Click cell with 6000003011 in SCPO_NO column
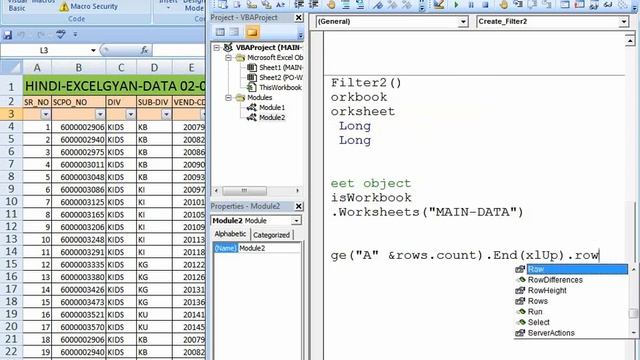Viewport: 640px width, 360px height. point(78,164)
